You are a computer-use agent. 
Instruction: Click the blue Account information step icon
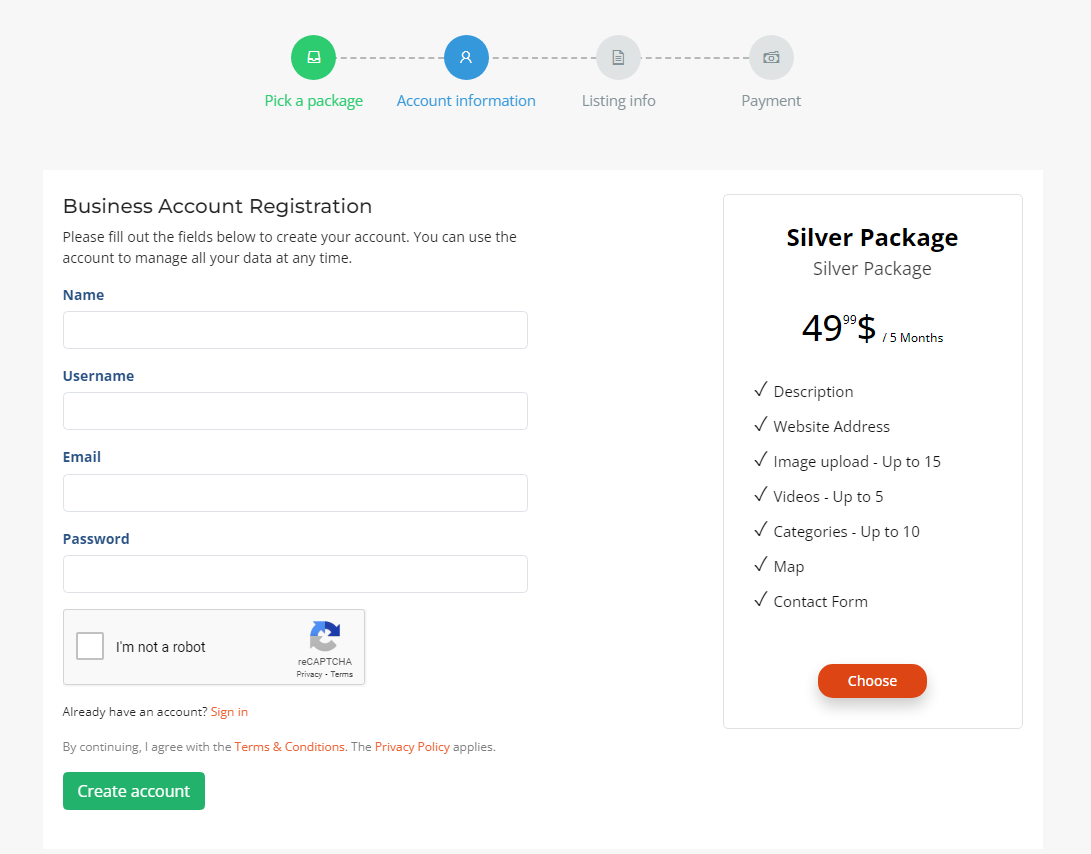click(466, 57)
